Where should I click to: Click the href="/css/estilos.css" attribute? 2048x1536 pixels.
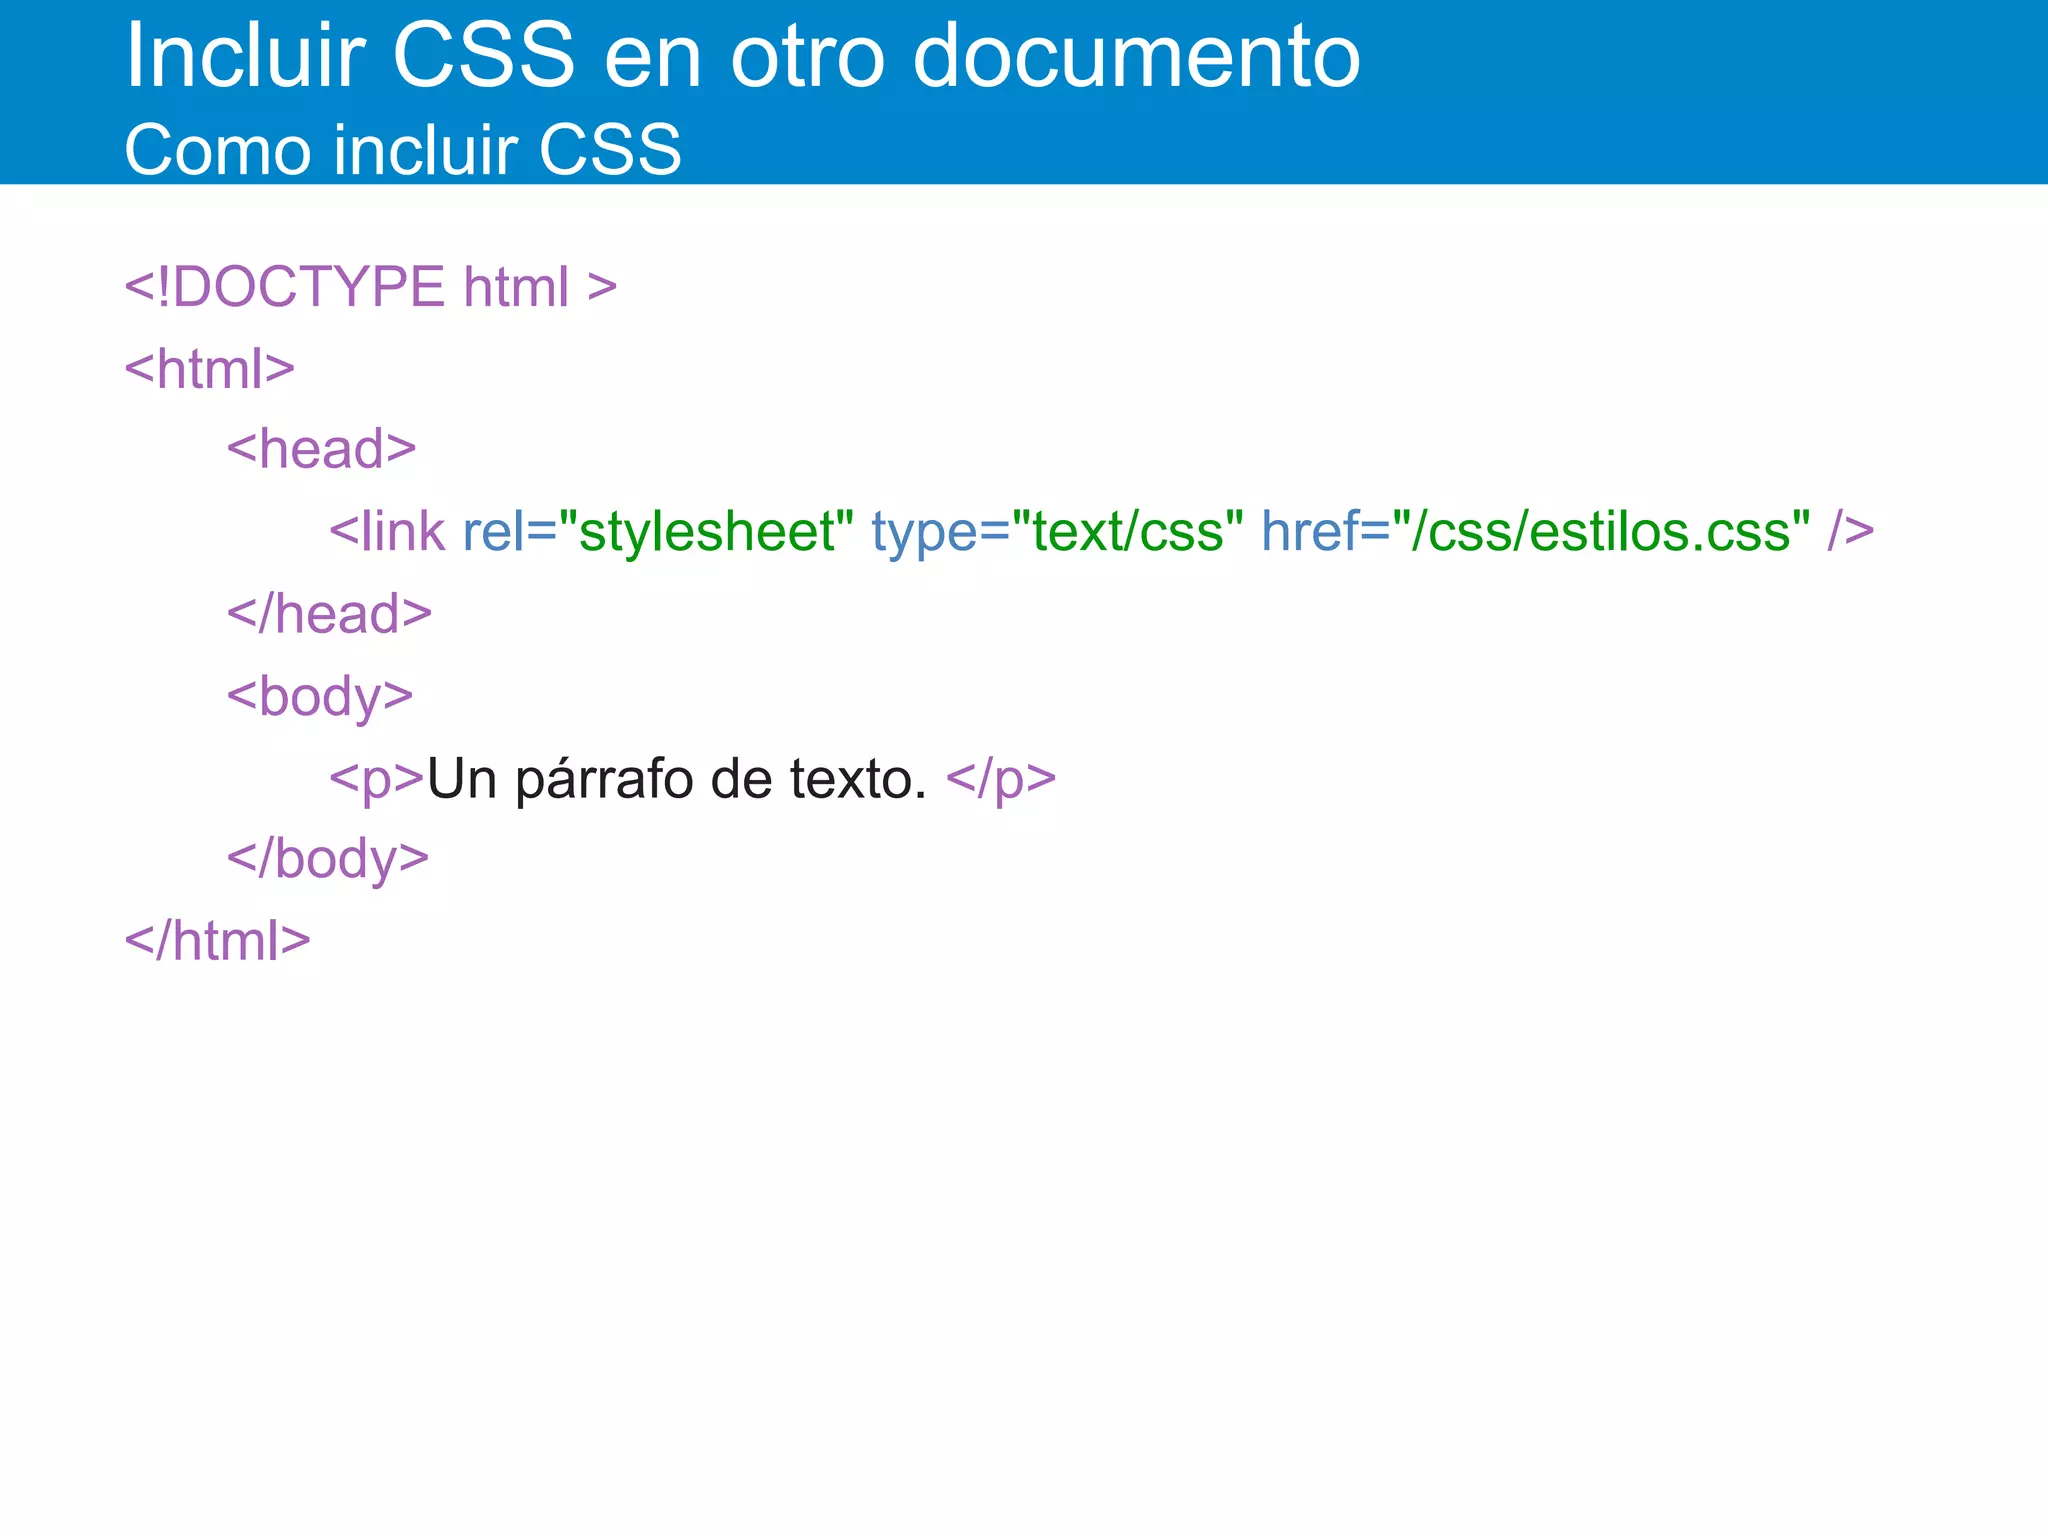1536,531
